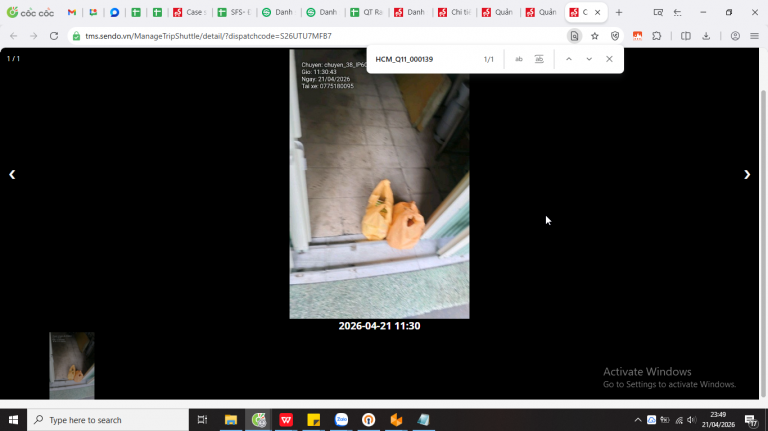Show hidden system tray icons
This screenshot has height=431, width=768.
click(x=637, y=420)
